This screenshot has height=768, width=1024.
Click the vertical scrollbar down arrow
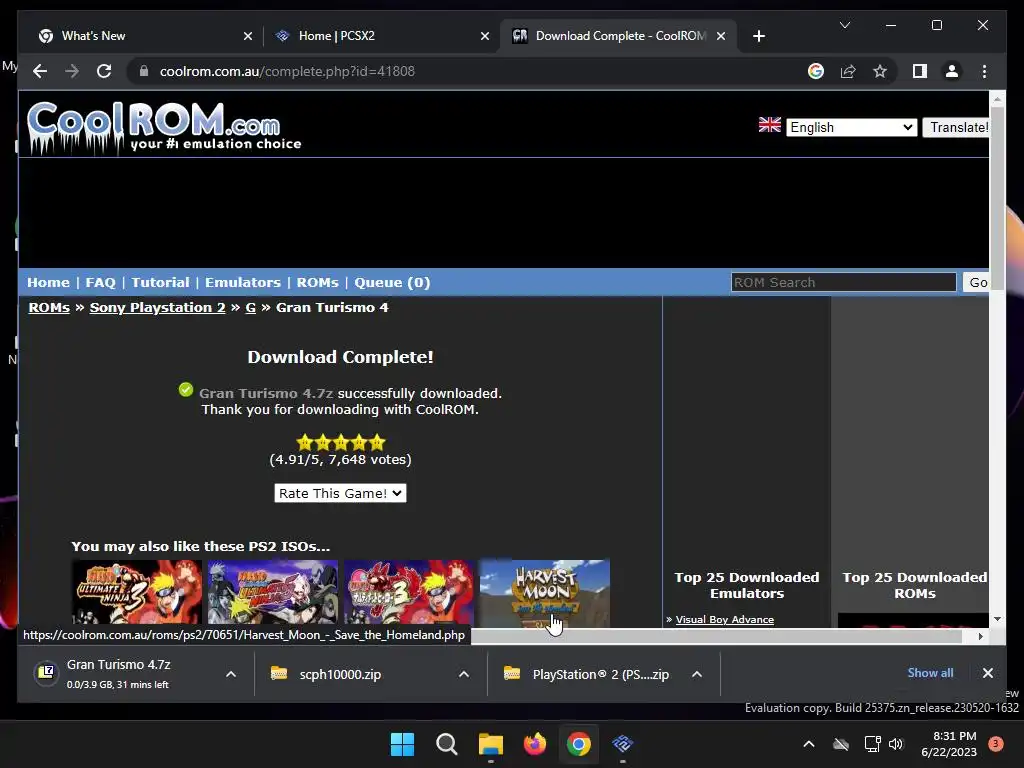coord(997,618)
